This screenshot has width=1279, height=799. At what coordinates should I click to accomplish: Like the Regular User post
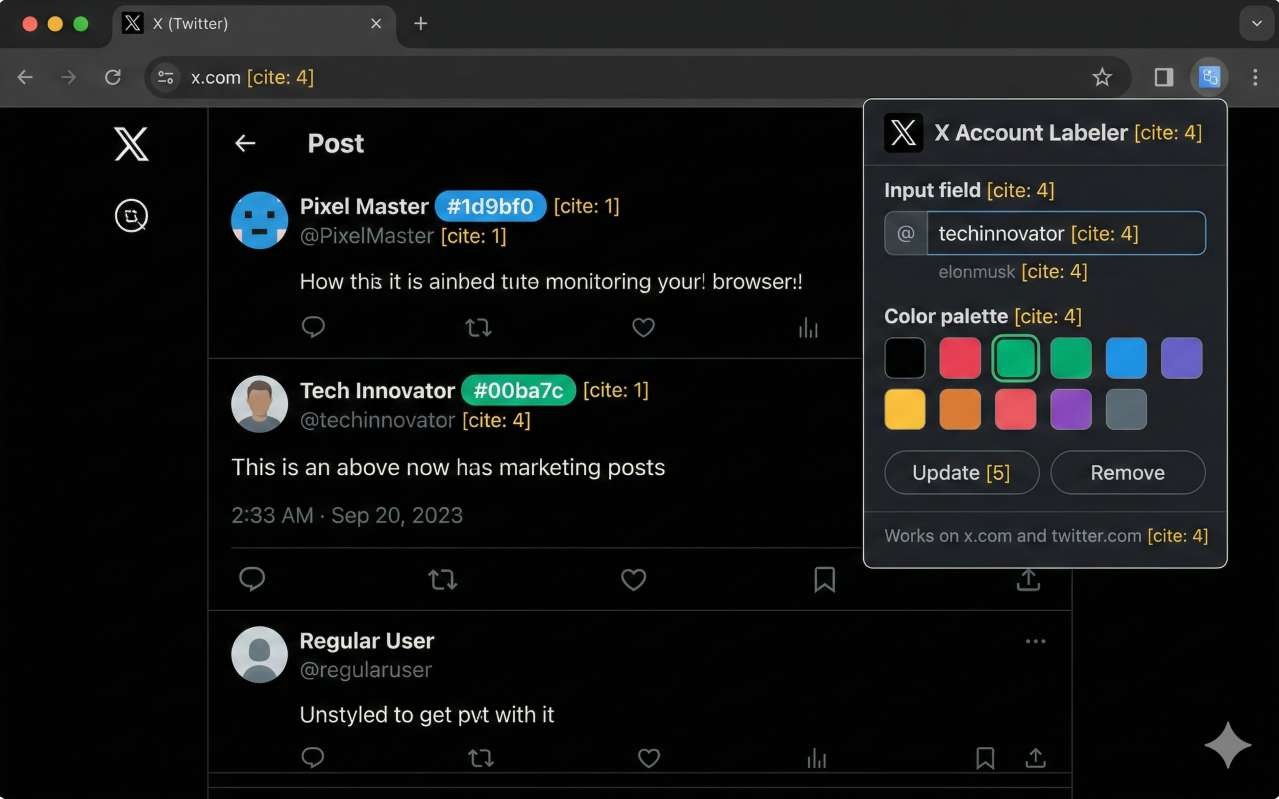648,758
